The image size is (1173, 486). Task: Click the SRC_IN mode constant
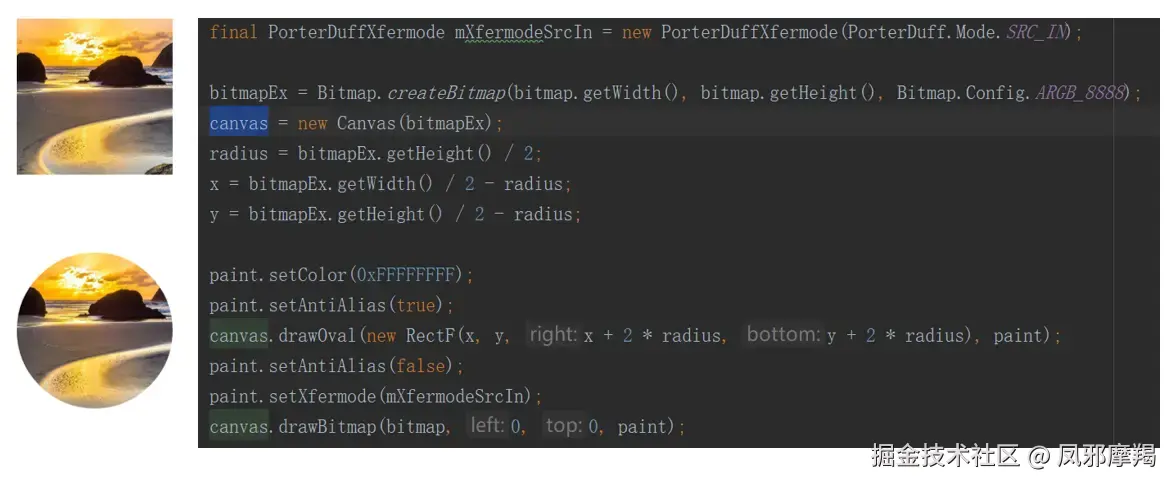tap(1038, 32)
